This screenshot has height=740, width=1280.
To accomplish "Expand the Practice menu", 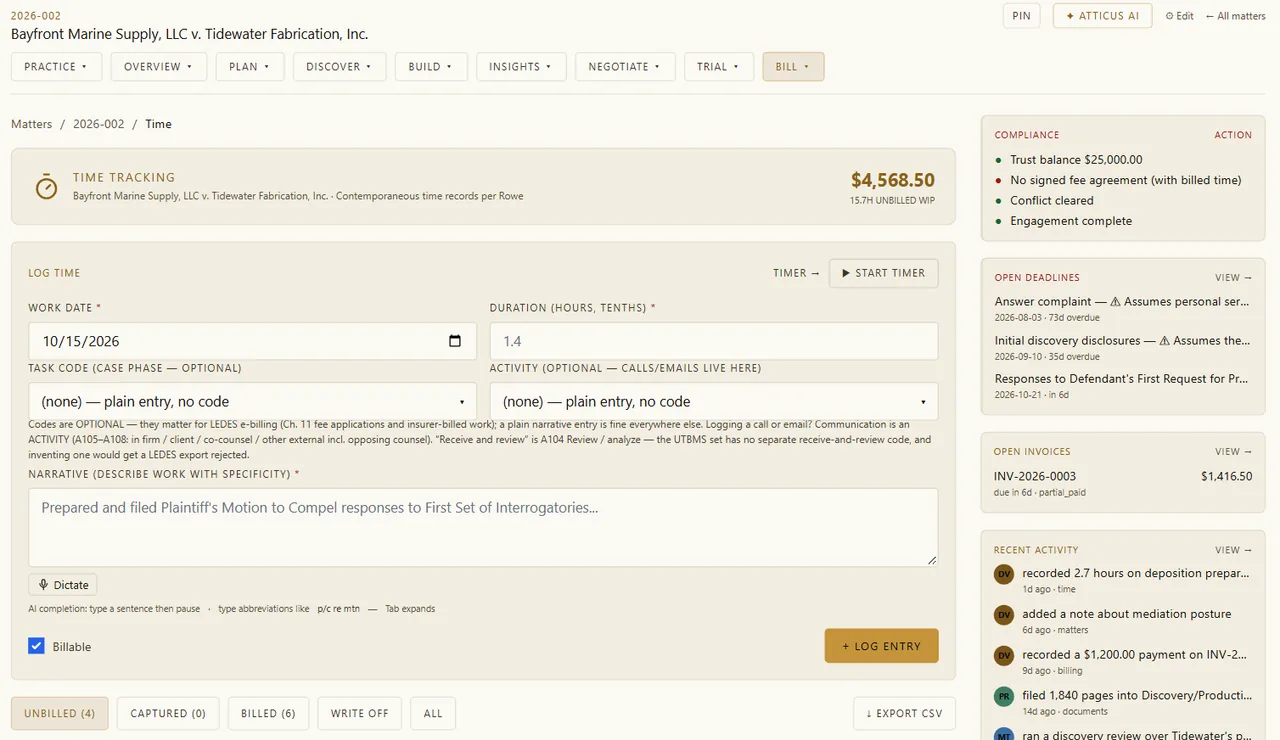I will point(56,67).
